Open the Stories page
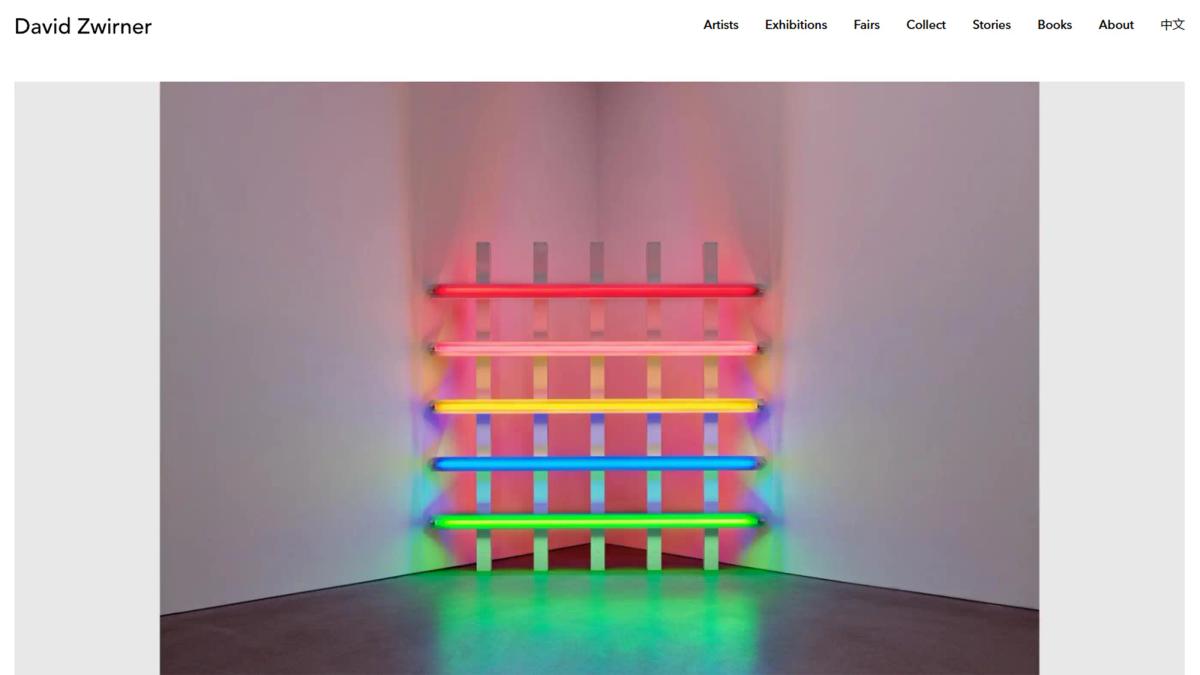 tap(991, 25)
